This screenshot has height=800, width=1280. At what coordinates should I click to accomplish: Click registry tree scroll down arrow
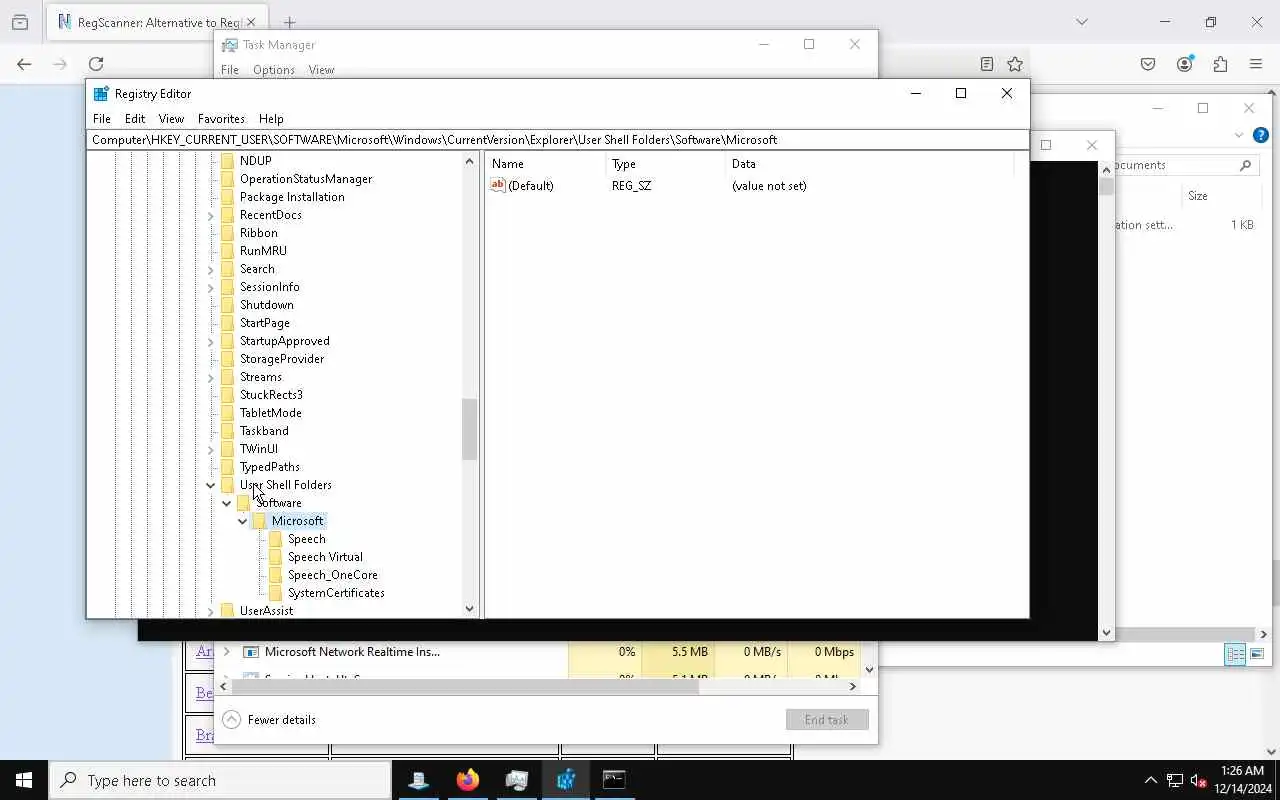[x=469, y=609]
